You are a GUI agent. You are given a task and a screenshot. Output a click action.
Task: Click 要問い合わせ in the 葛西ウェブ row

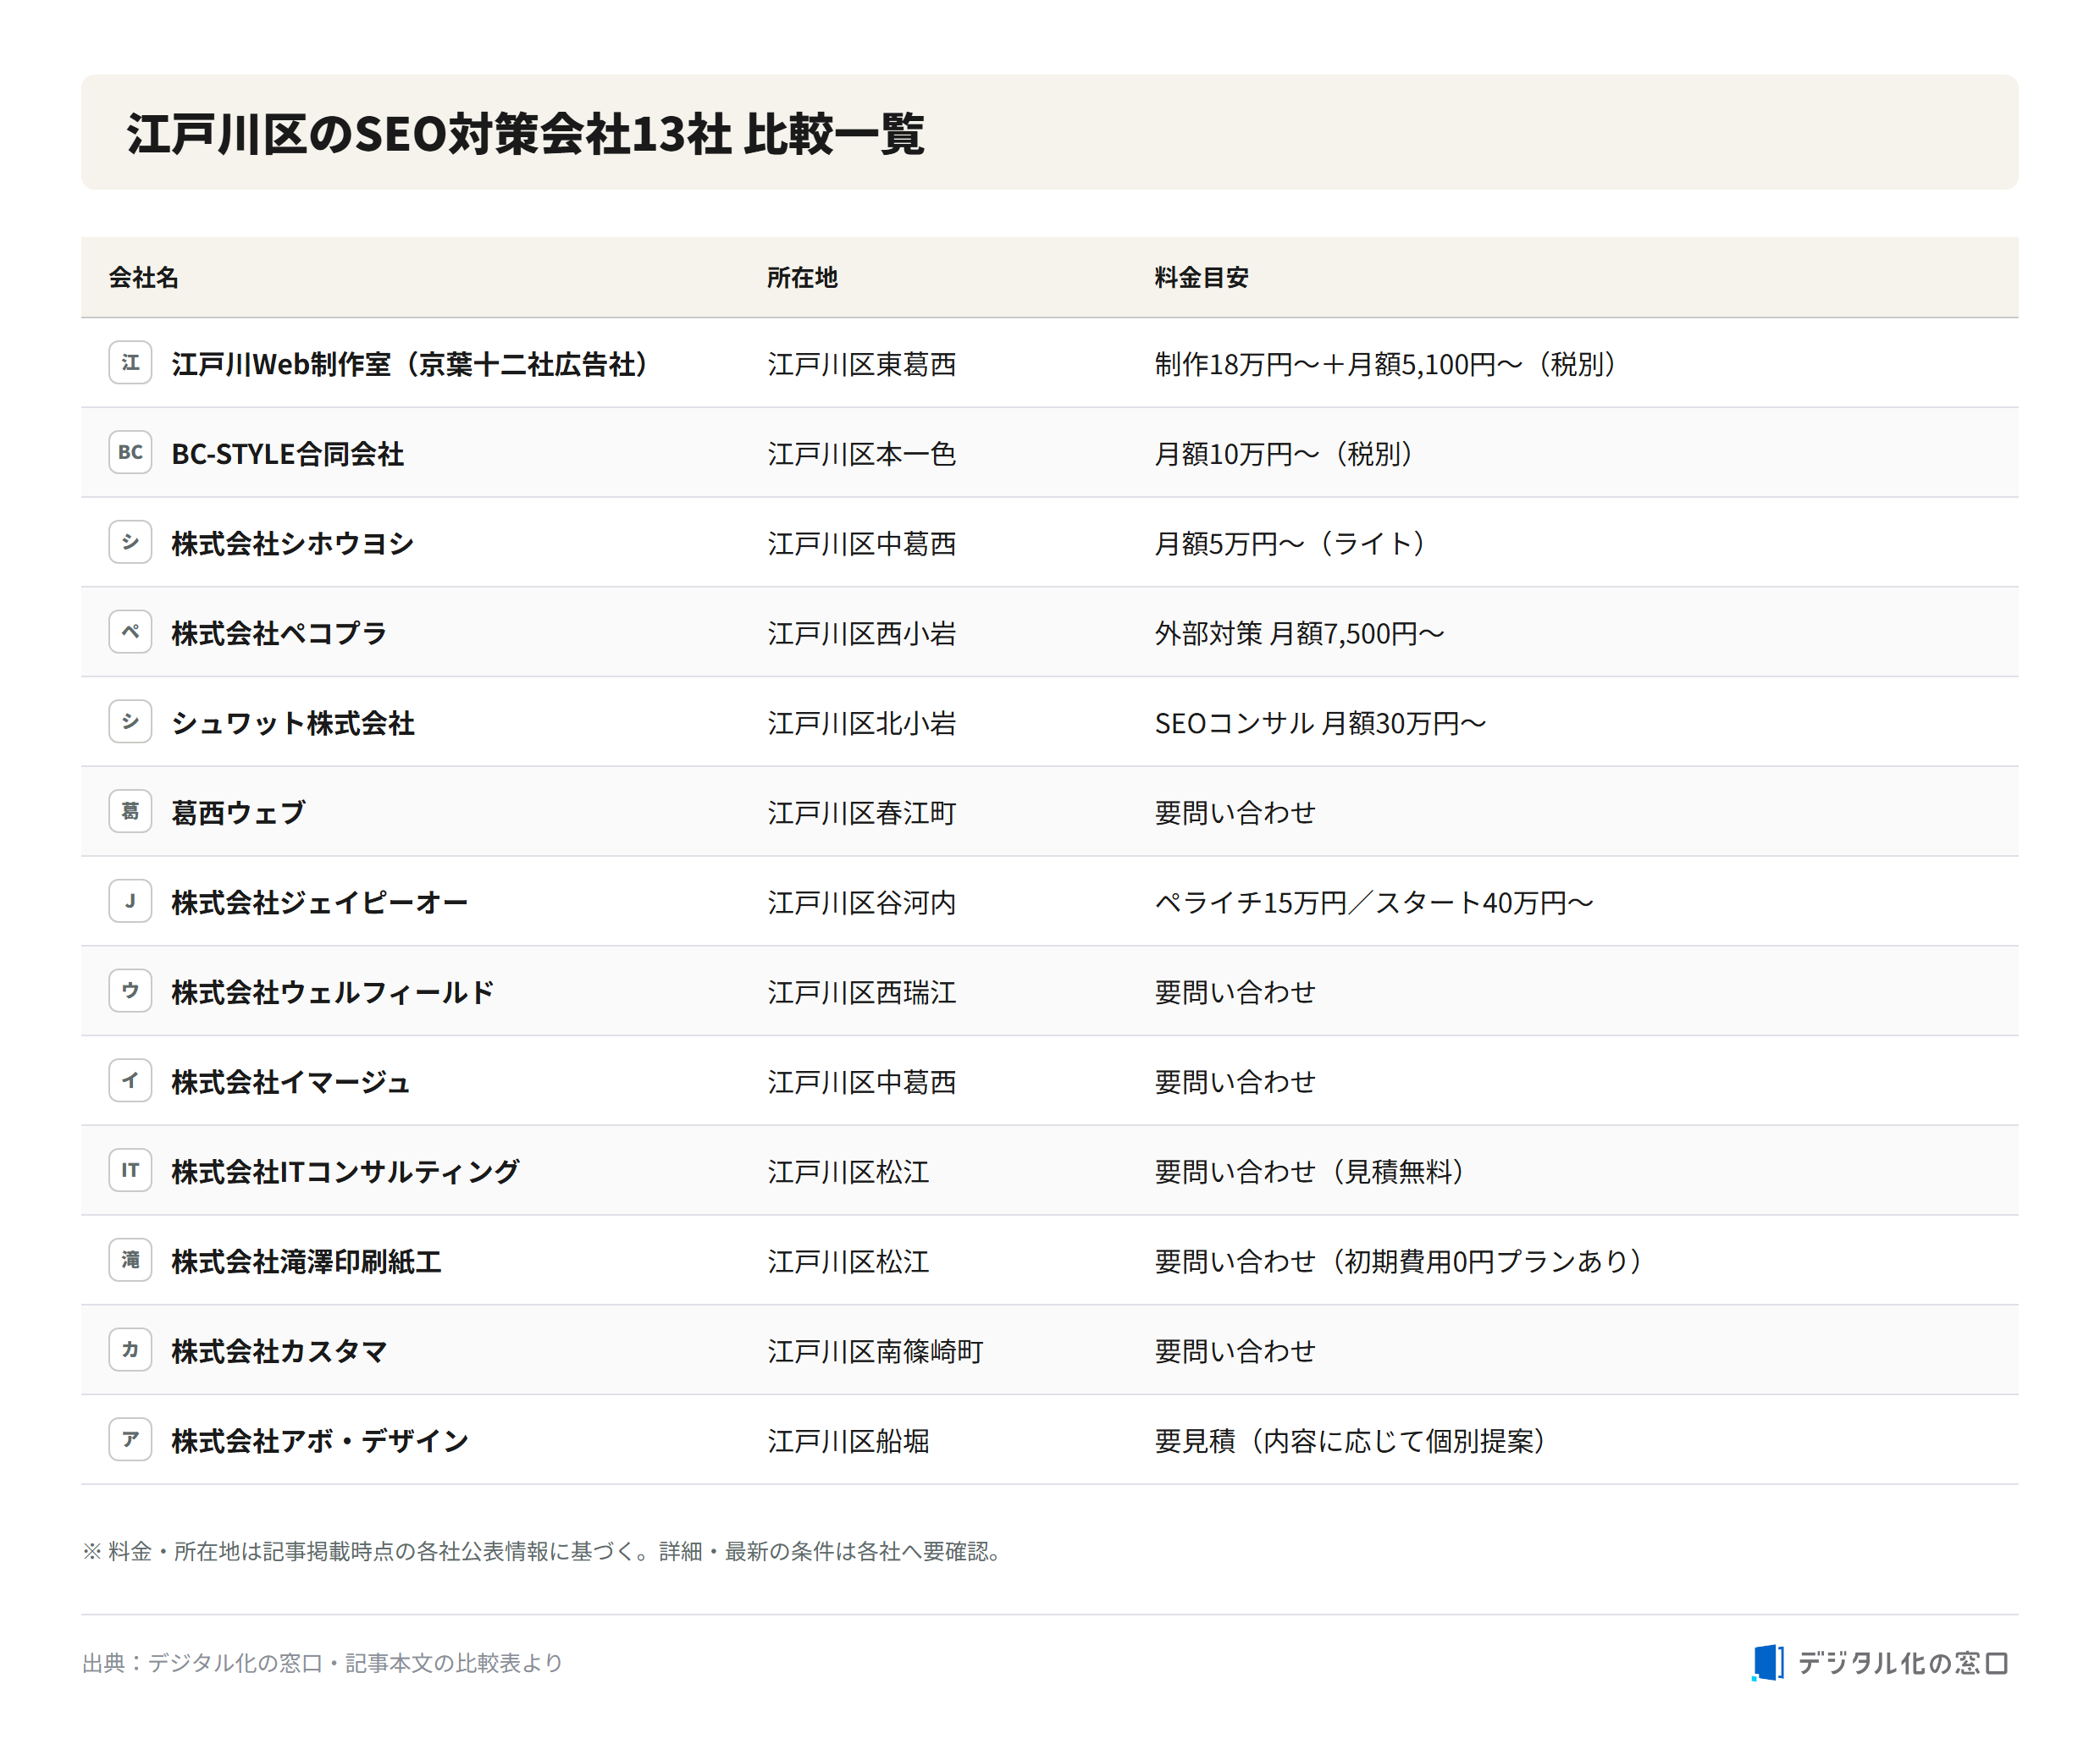[1235, 813]
